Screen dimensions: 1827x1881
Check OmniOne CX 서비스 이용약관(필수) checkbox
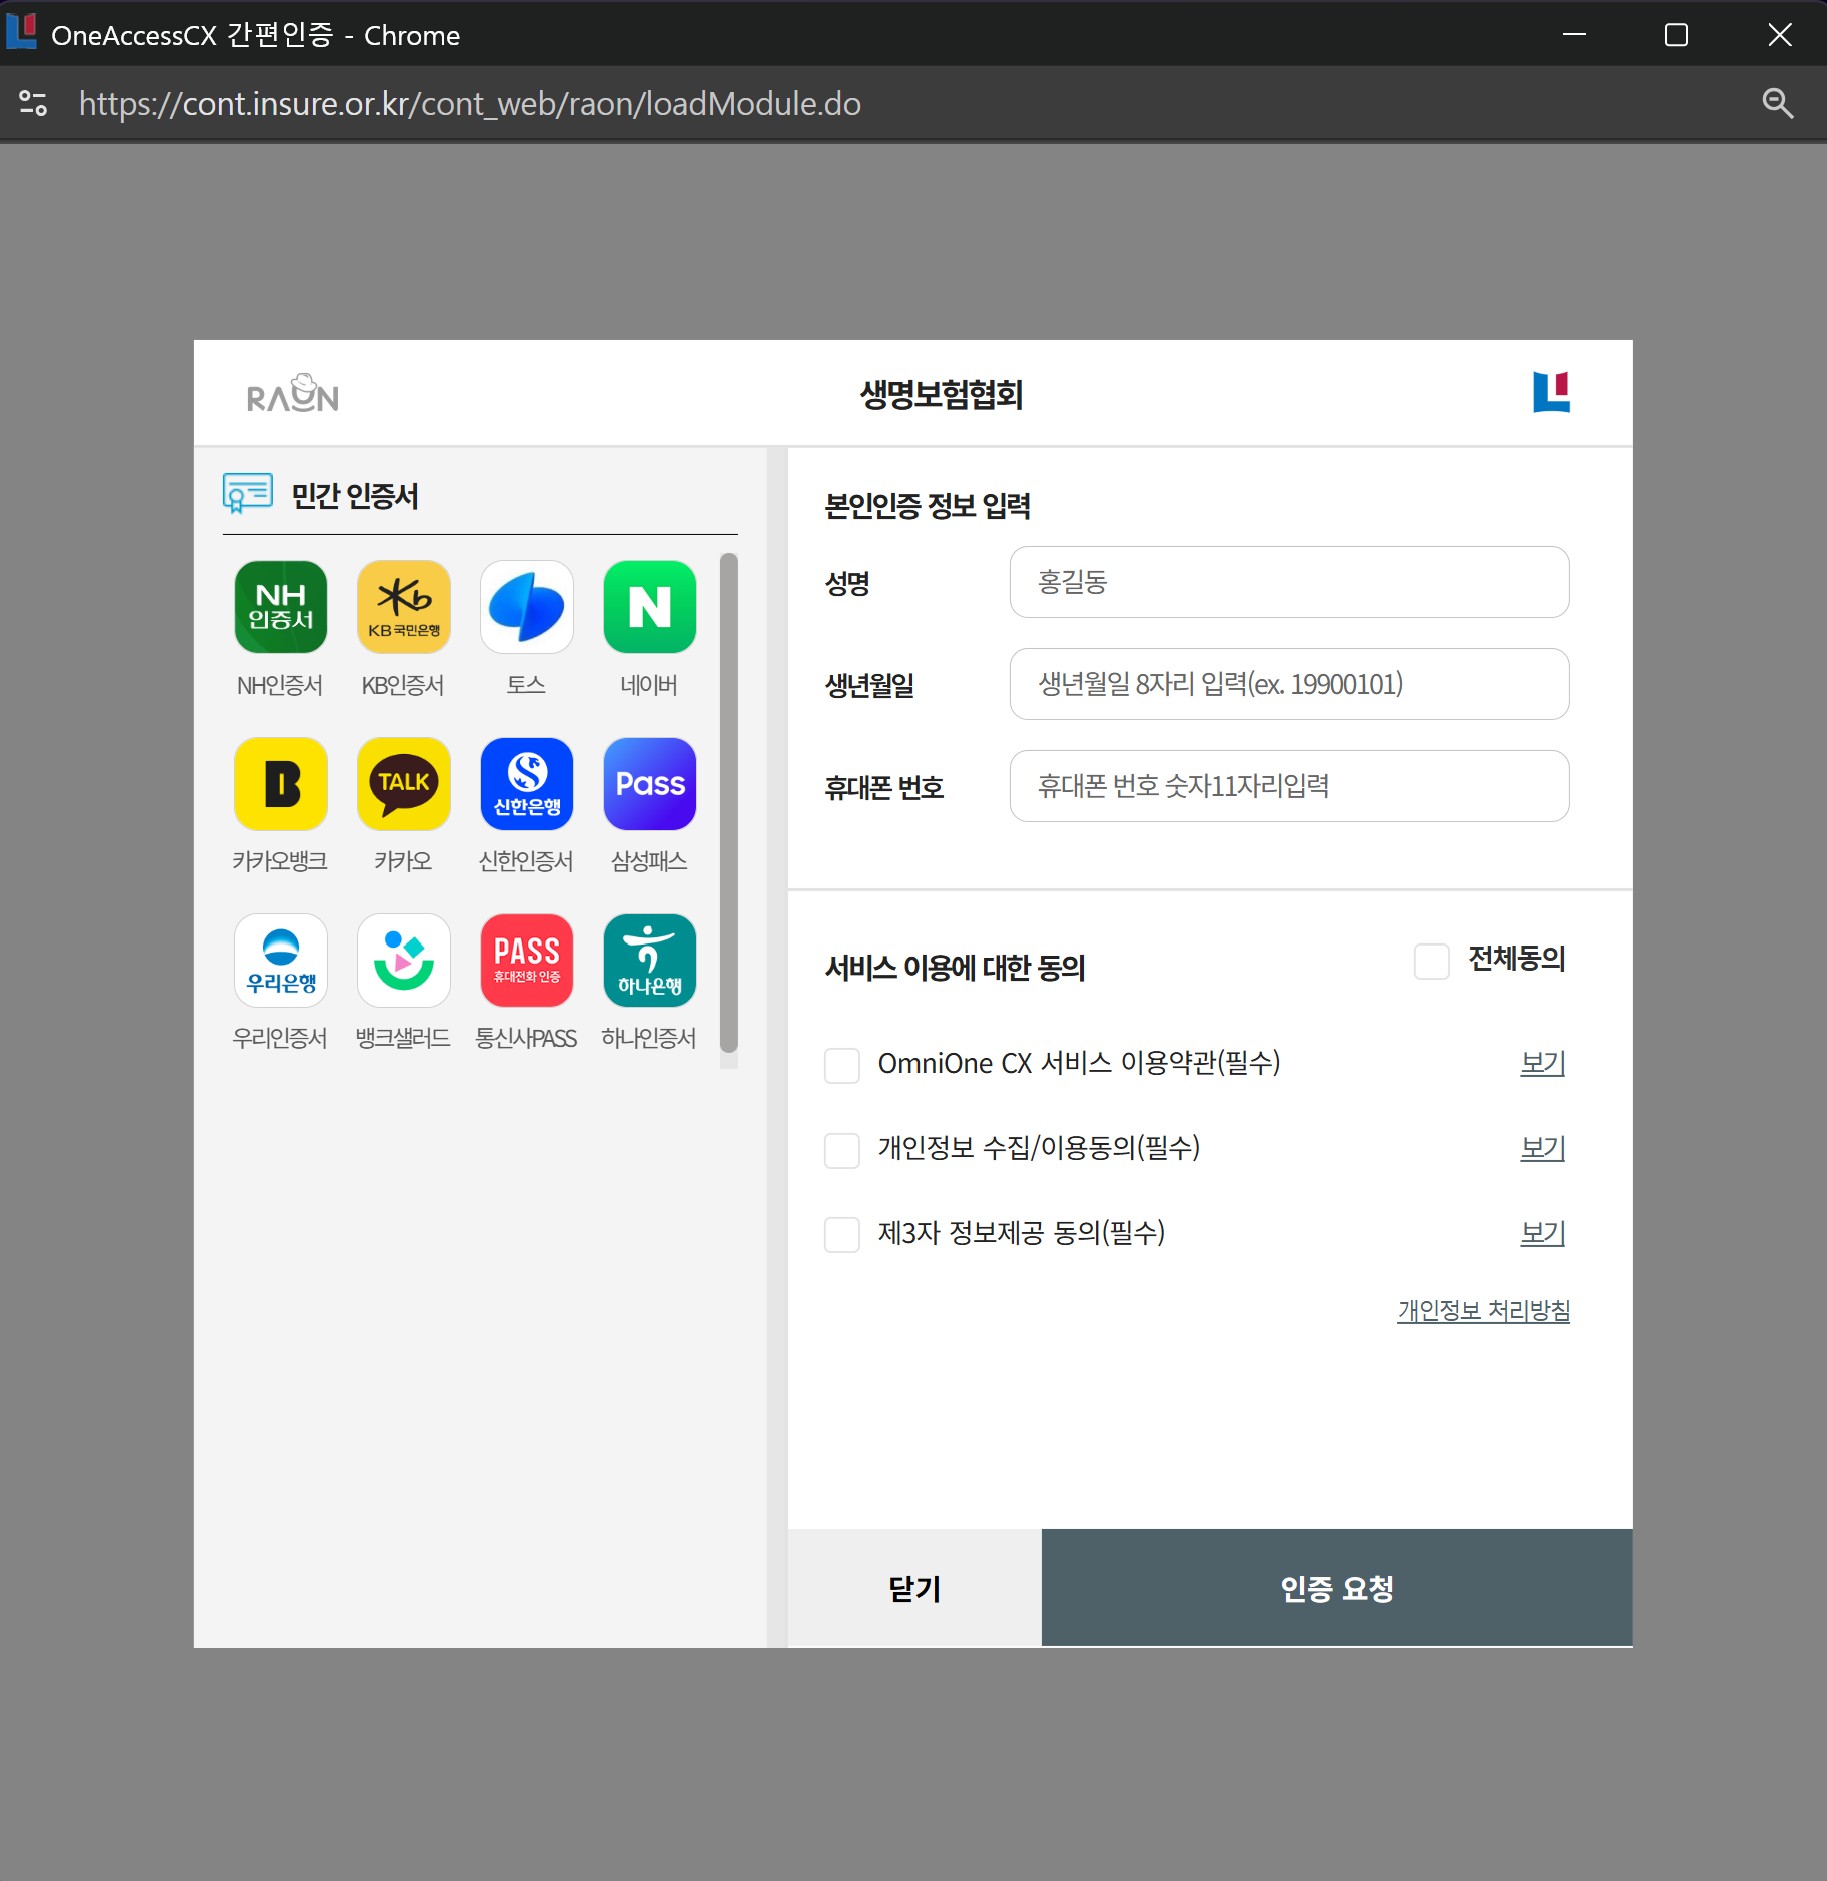[841, 1065]
